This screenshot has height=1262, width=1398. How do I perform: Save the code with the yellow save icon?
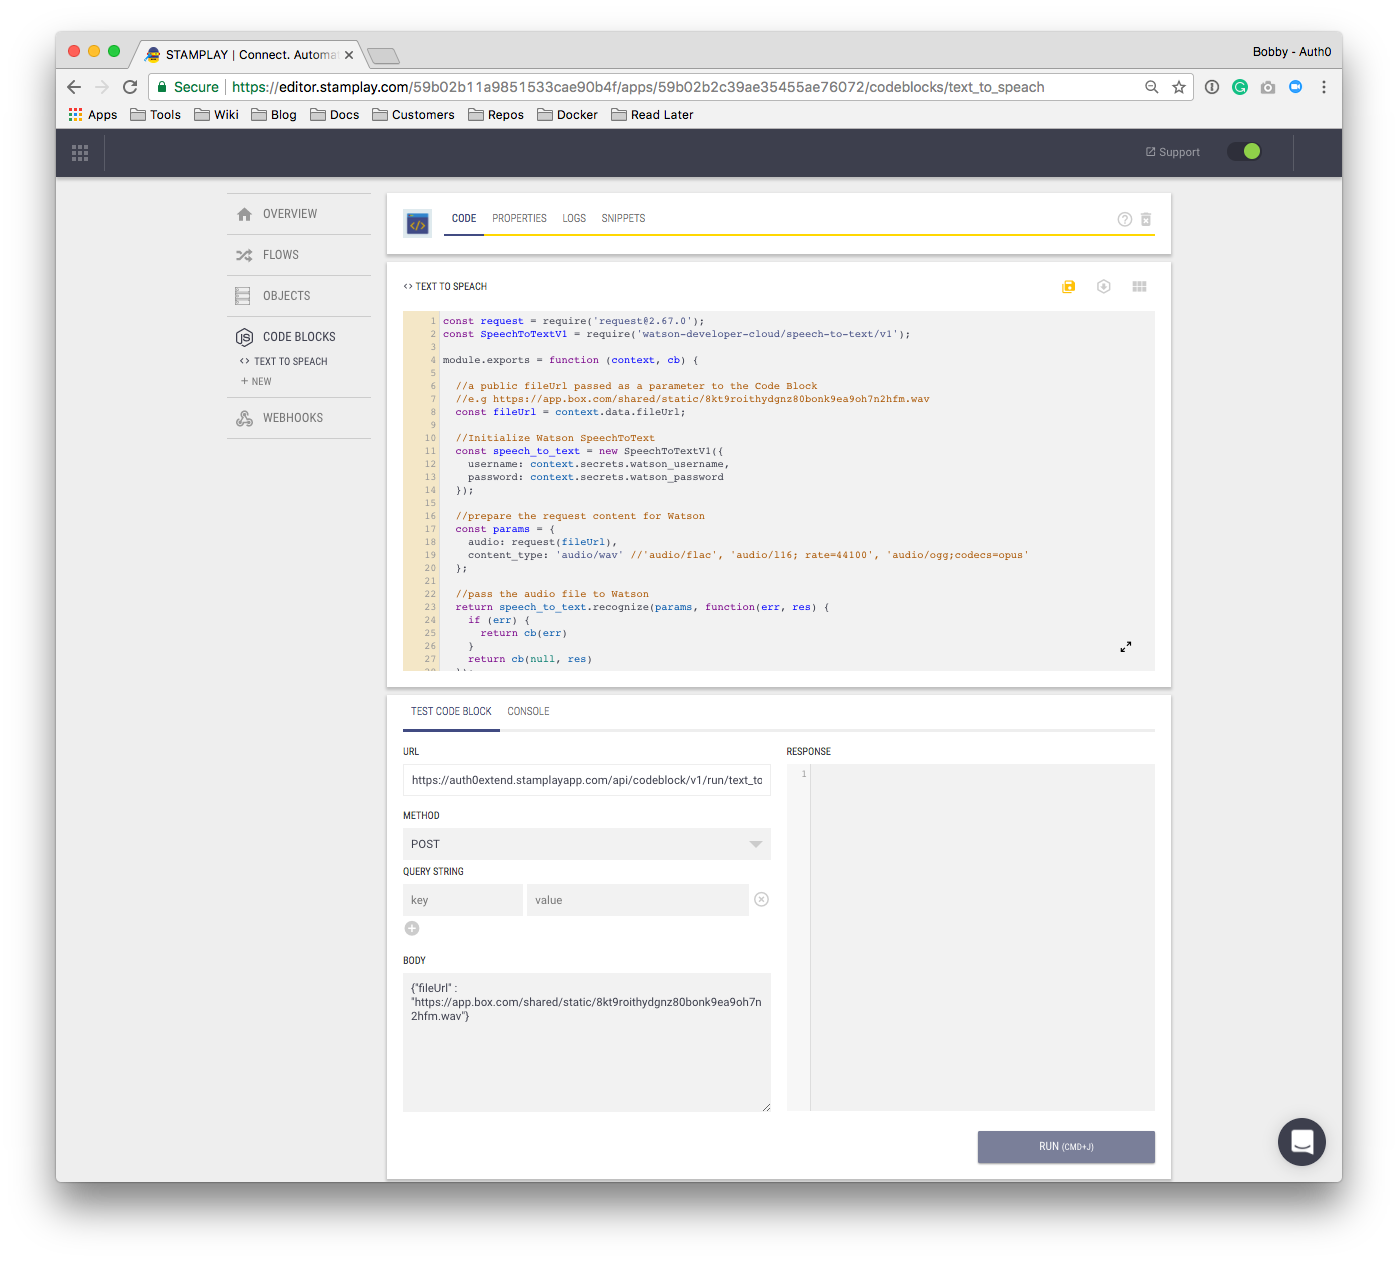(1069, 287)
